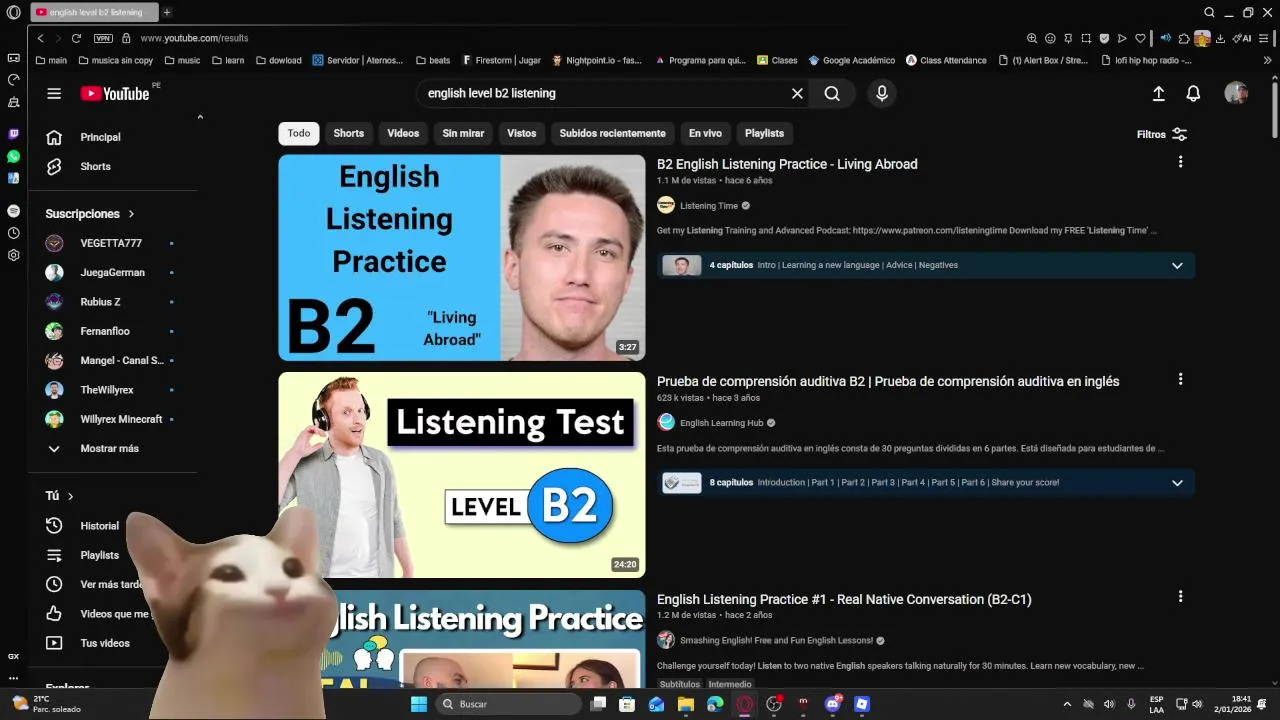Open the YouTube hamburger guide menu
Screen dimensions: 1280x720
(54, 93)
